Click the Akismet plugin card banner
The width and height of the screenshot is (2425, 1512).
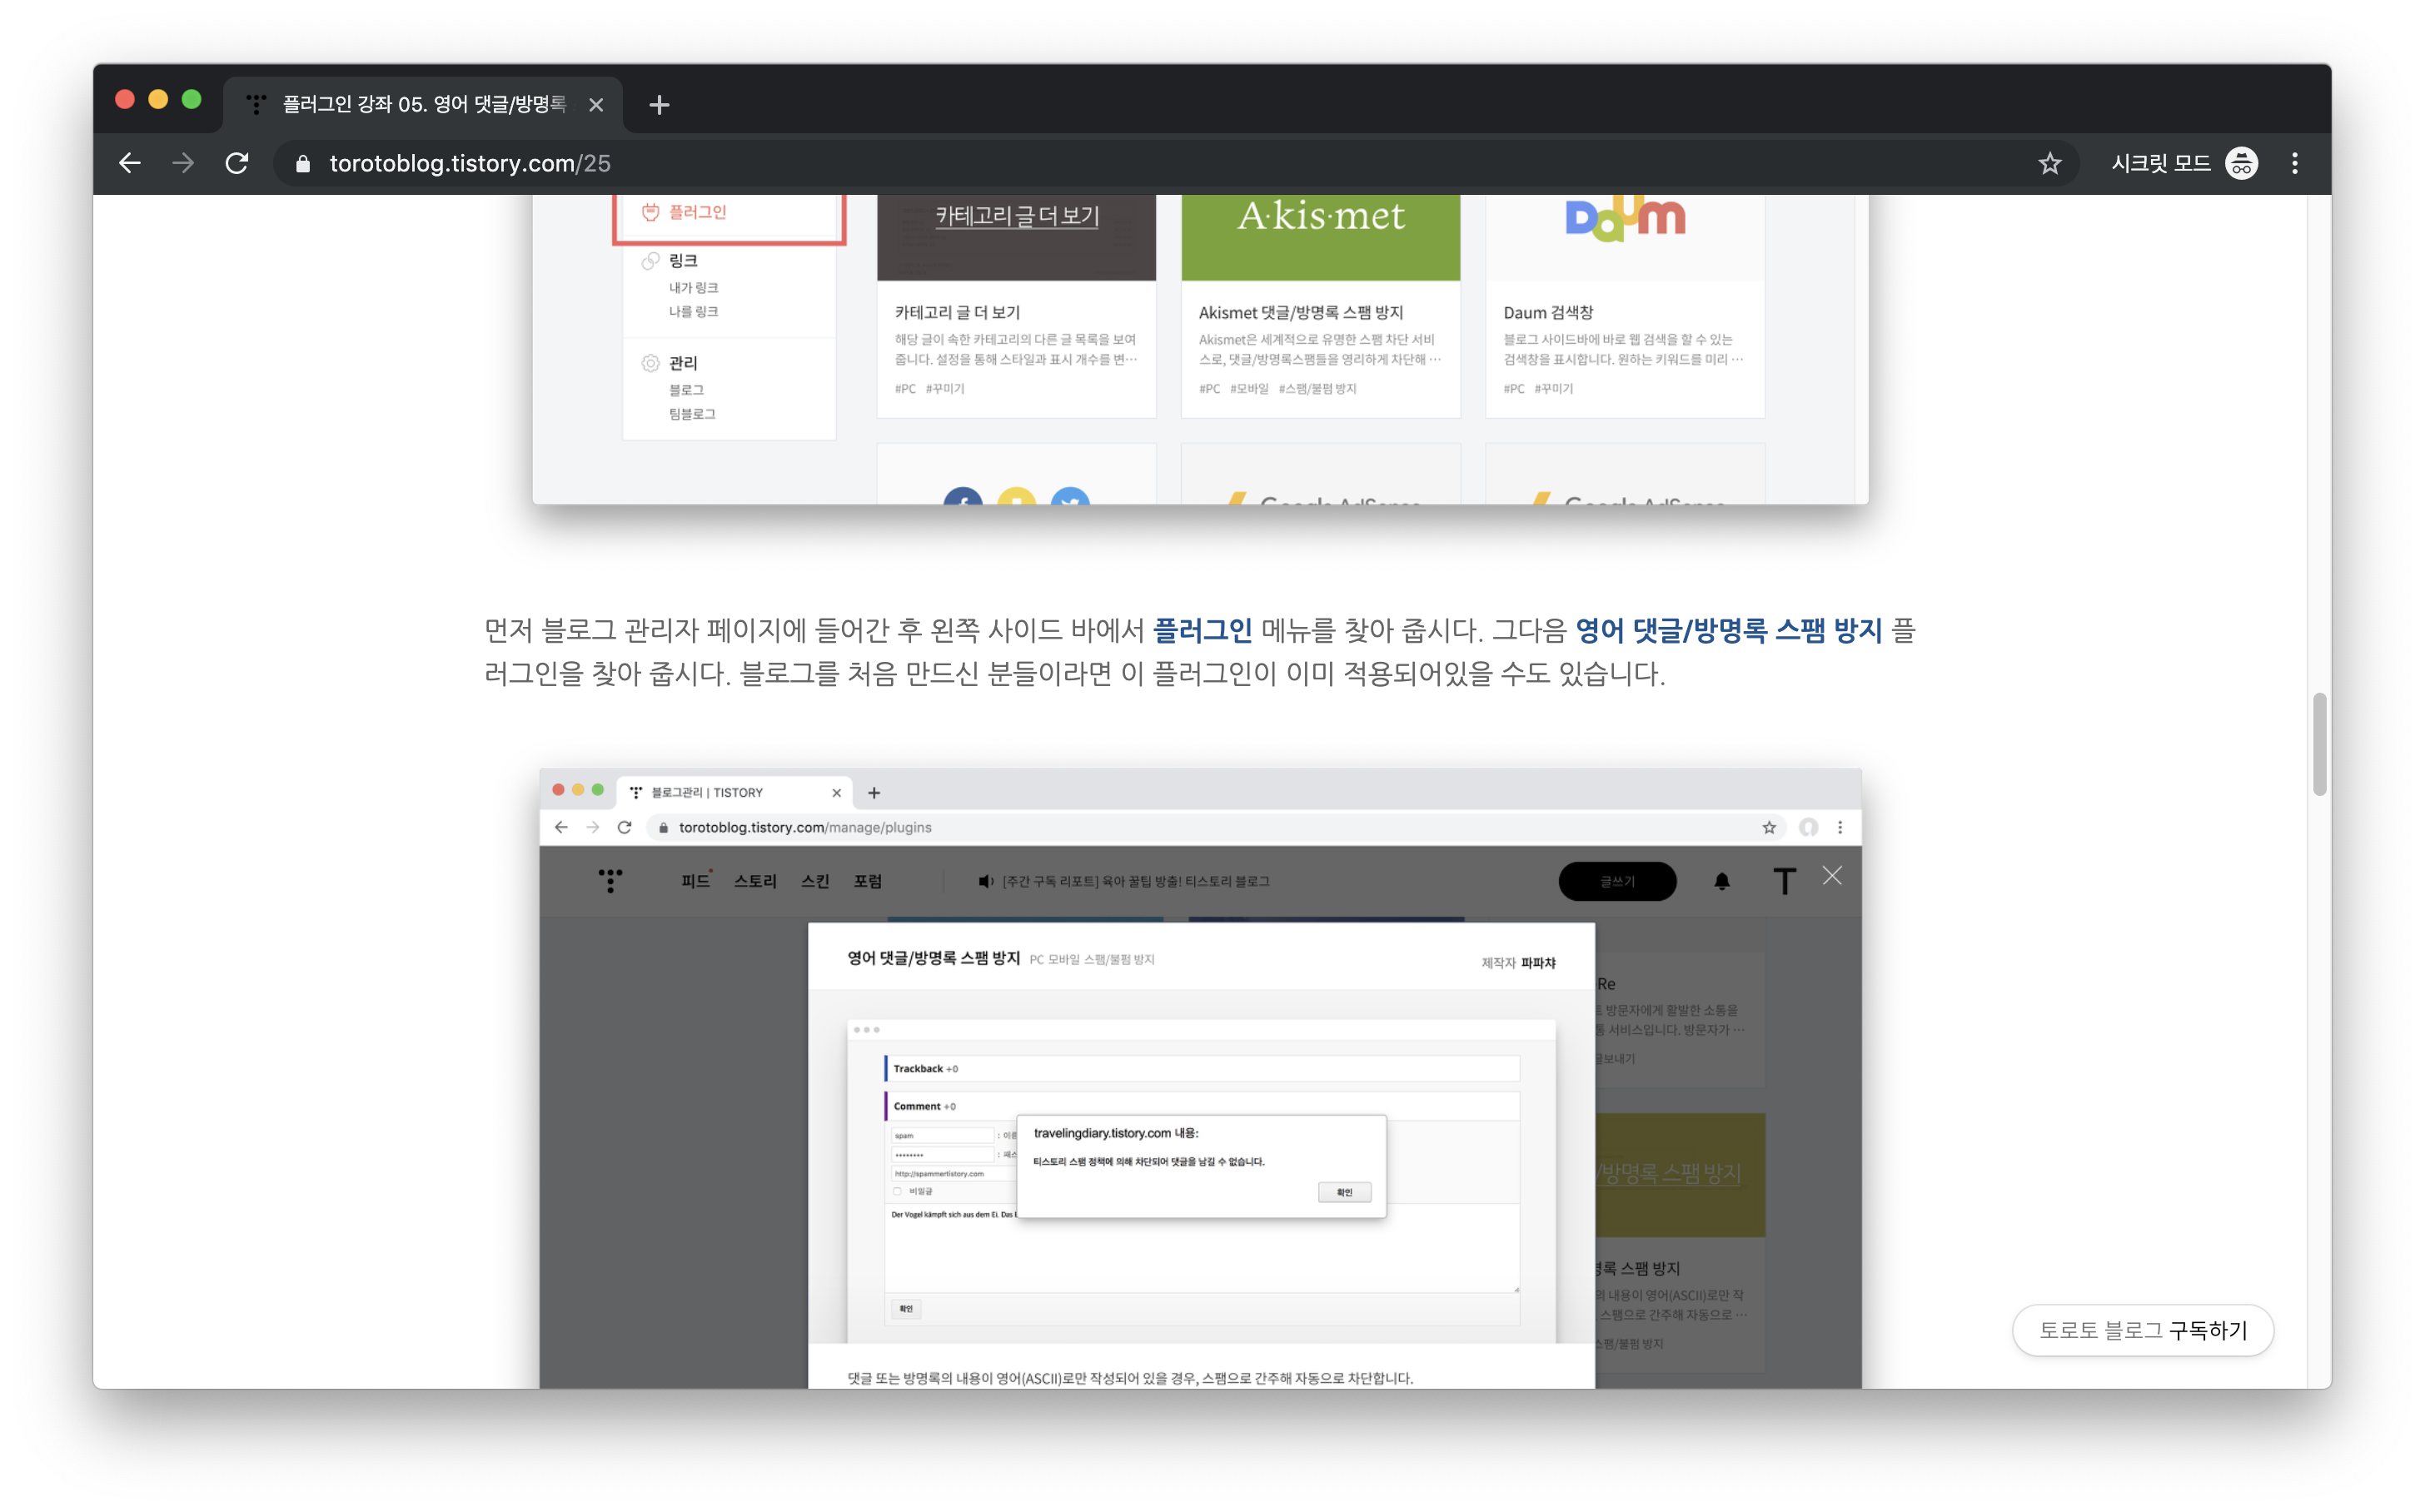(1320, 237)
